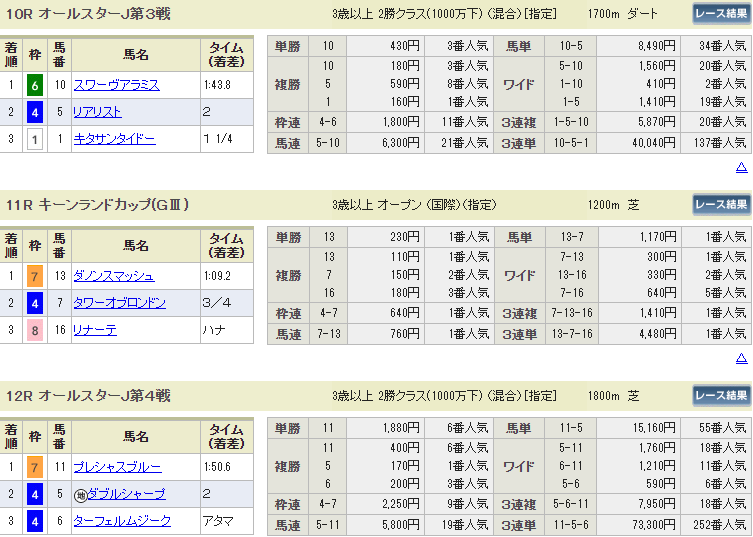Click 12R 馬連 payout 5,800円
Viewport: 753px width, 537px height.
tap(401, 525)
